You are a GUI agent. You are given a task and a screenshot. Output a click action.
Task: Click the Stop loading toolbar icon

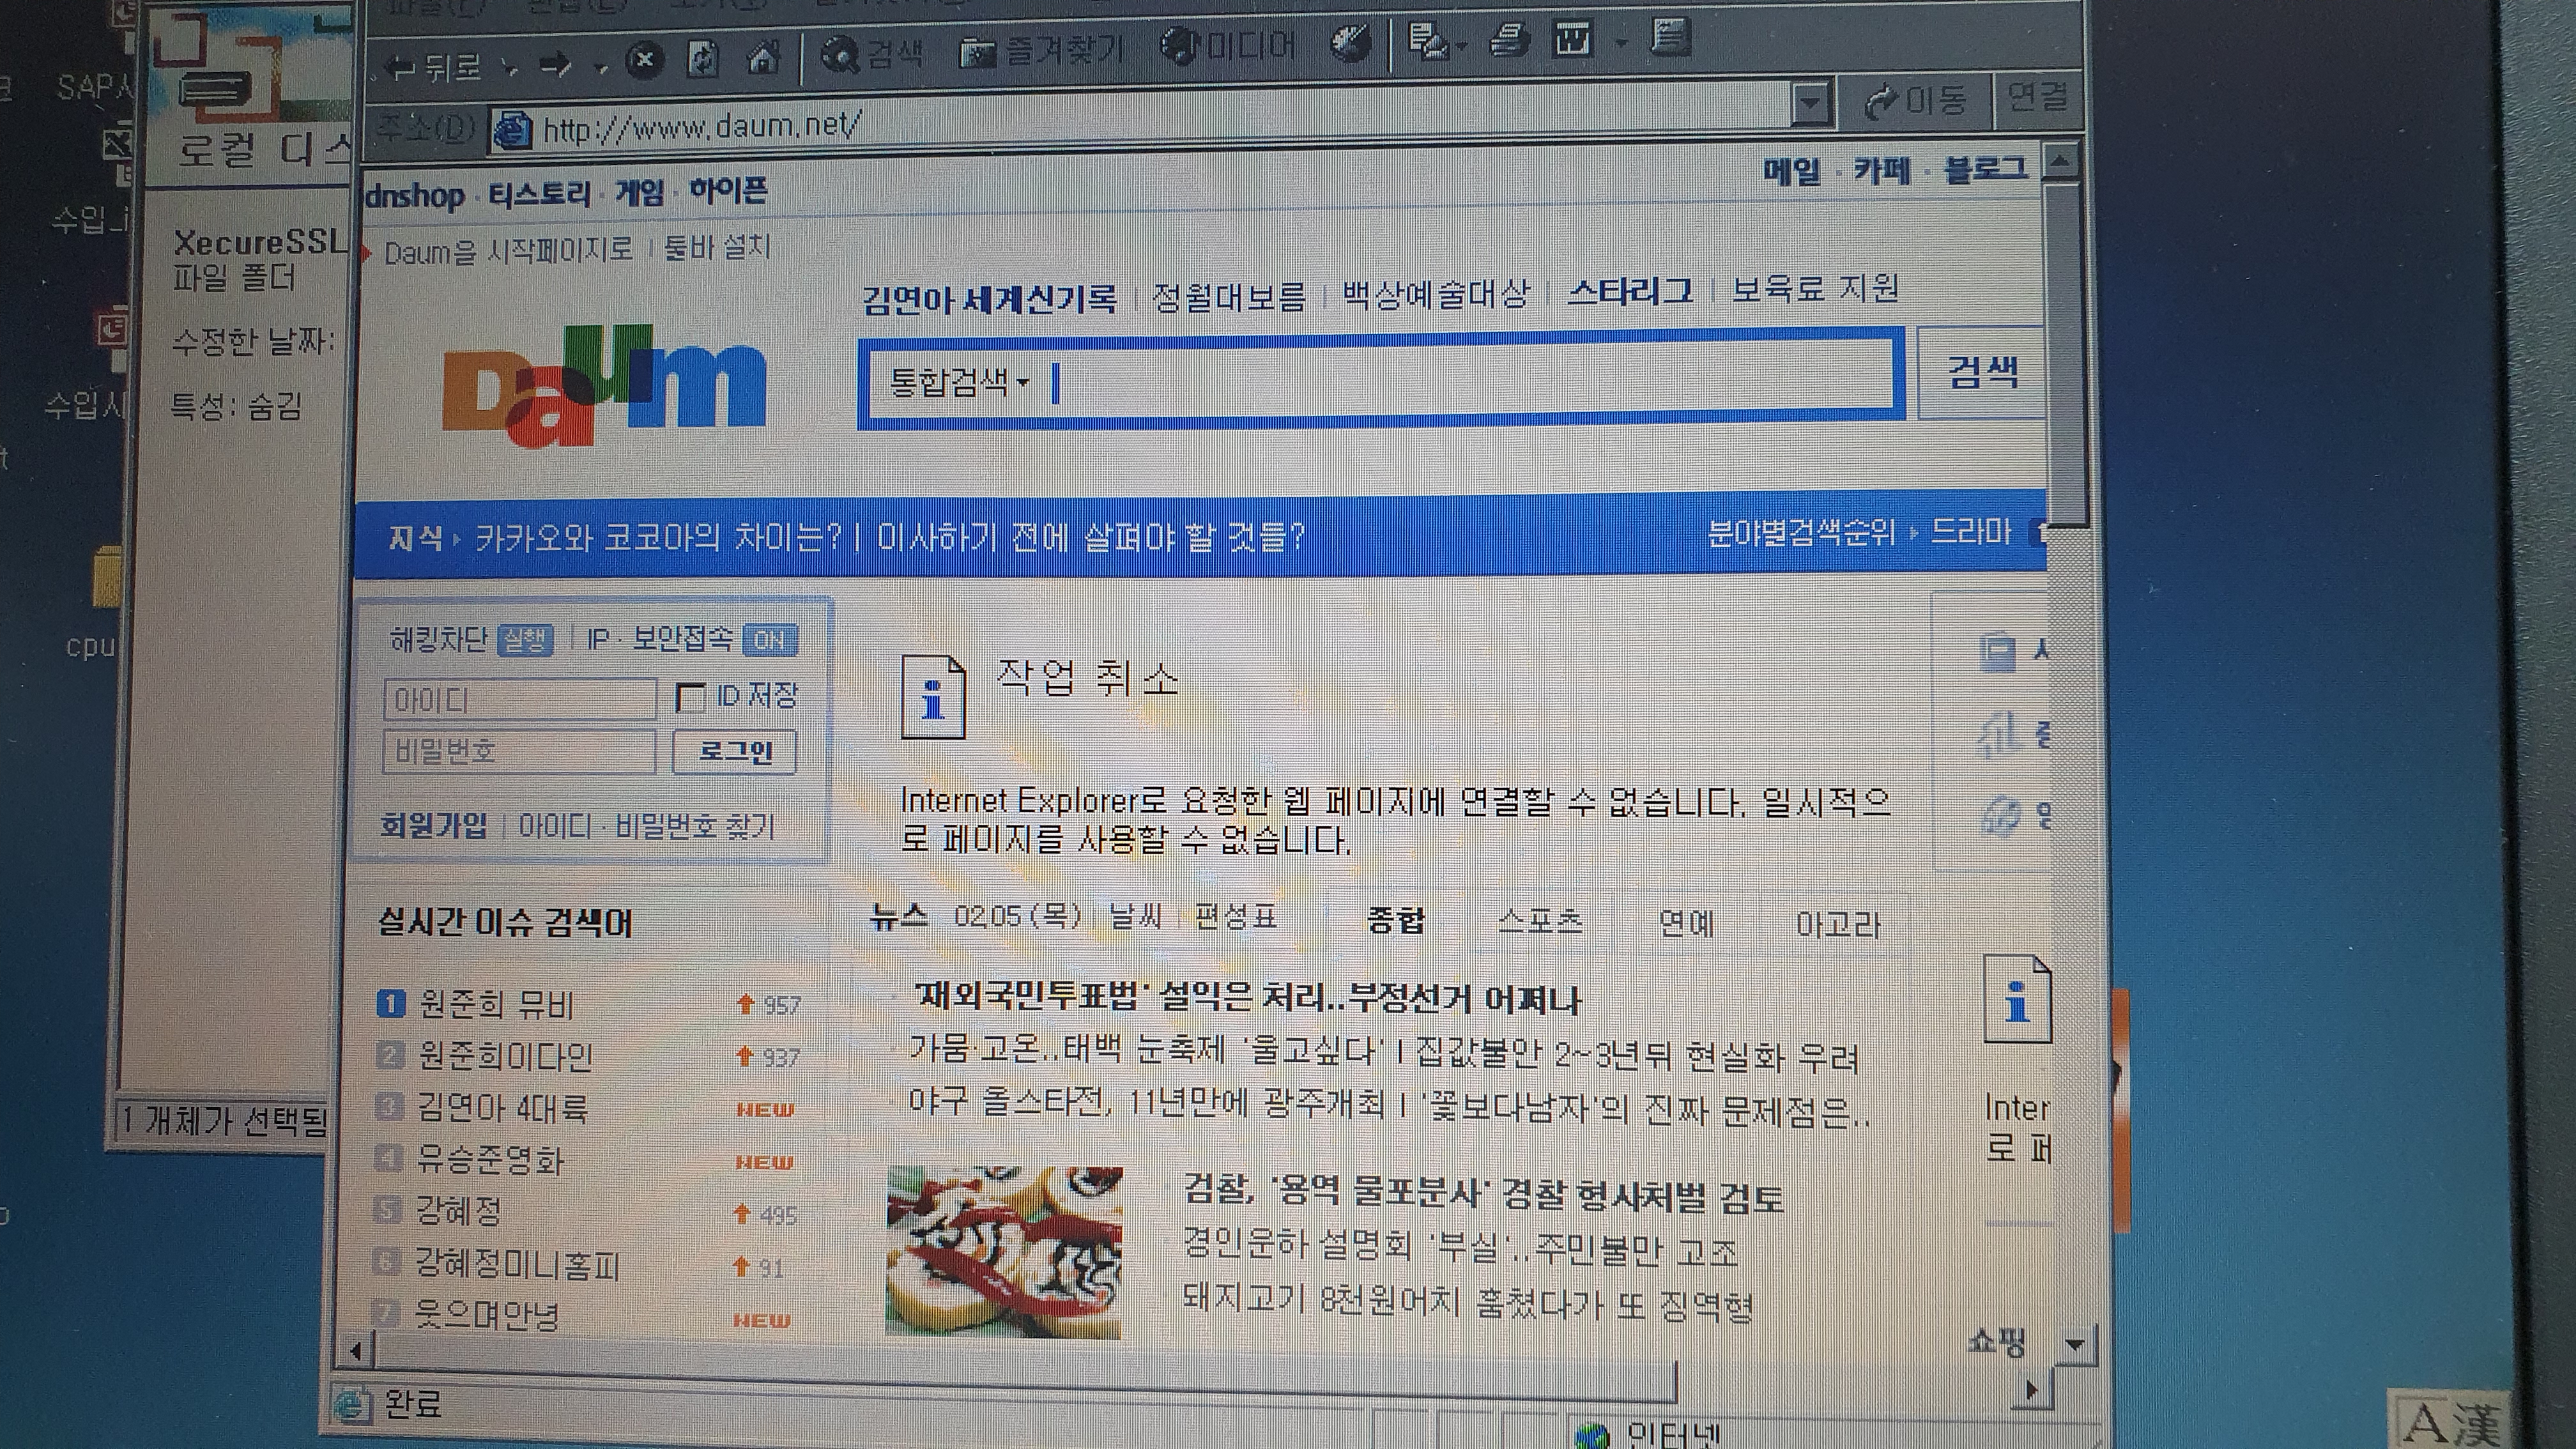click(645, 59)
